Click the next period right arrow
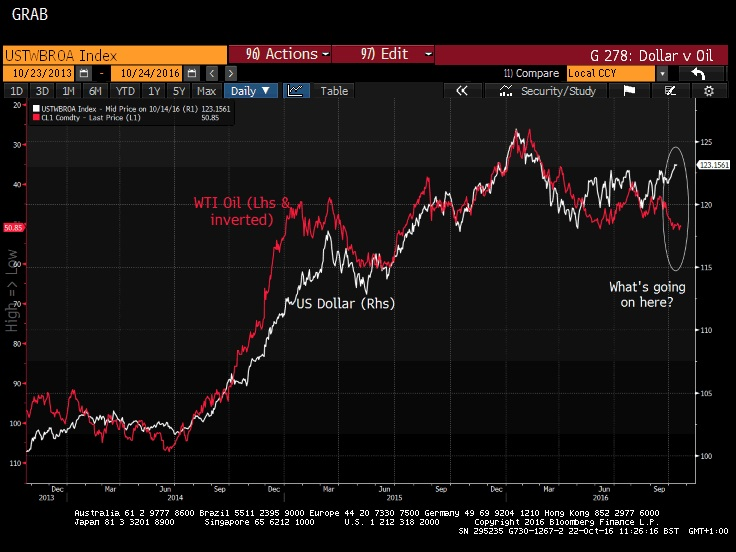Image resolution: width=736 pixels, height=552 pixels. click(231, 73)
